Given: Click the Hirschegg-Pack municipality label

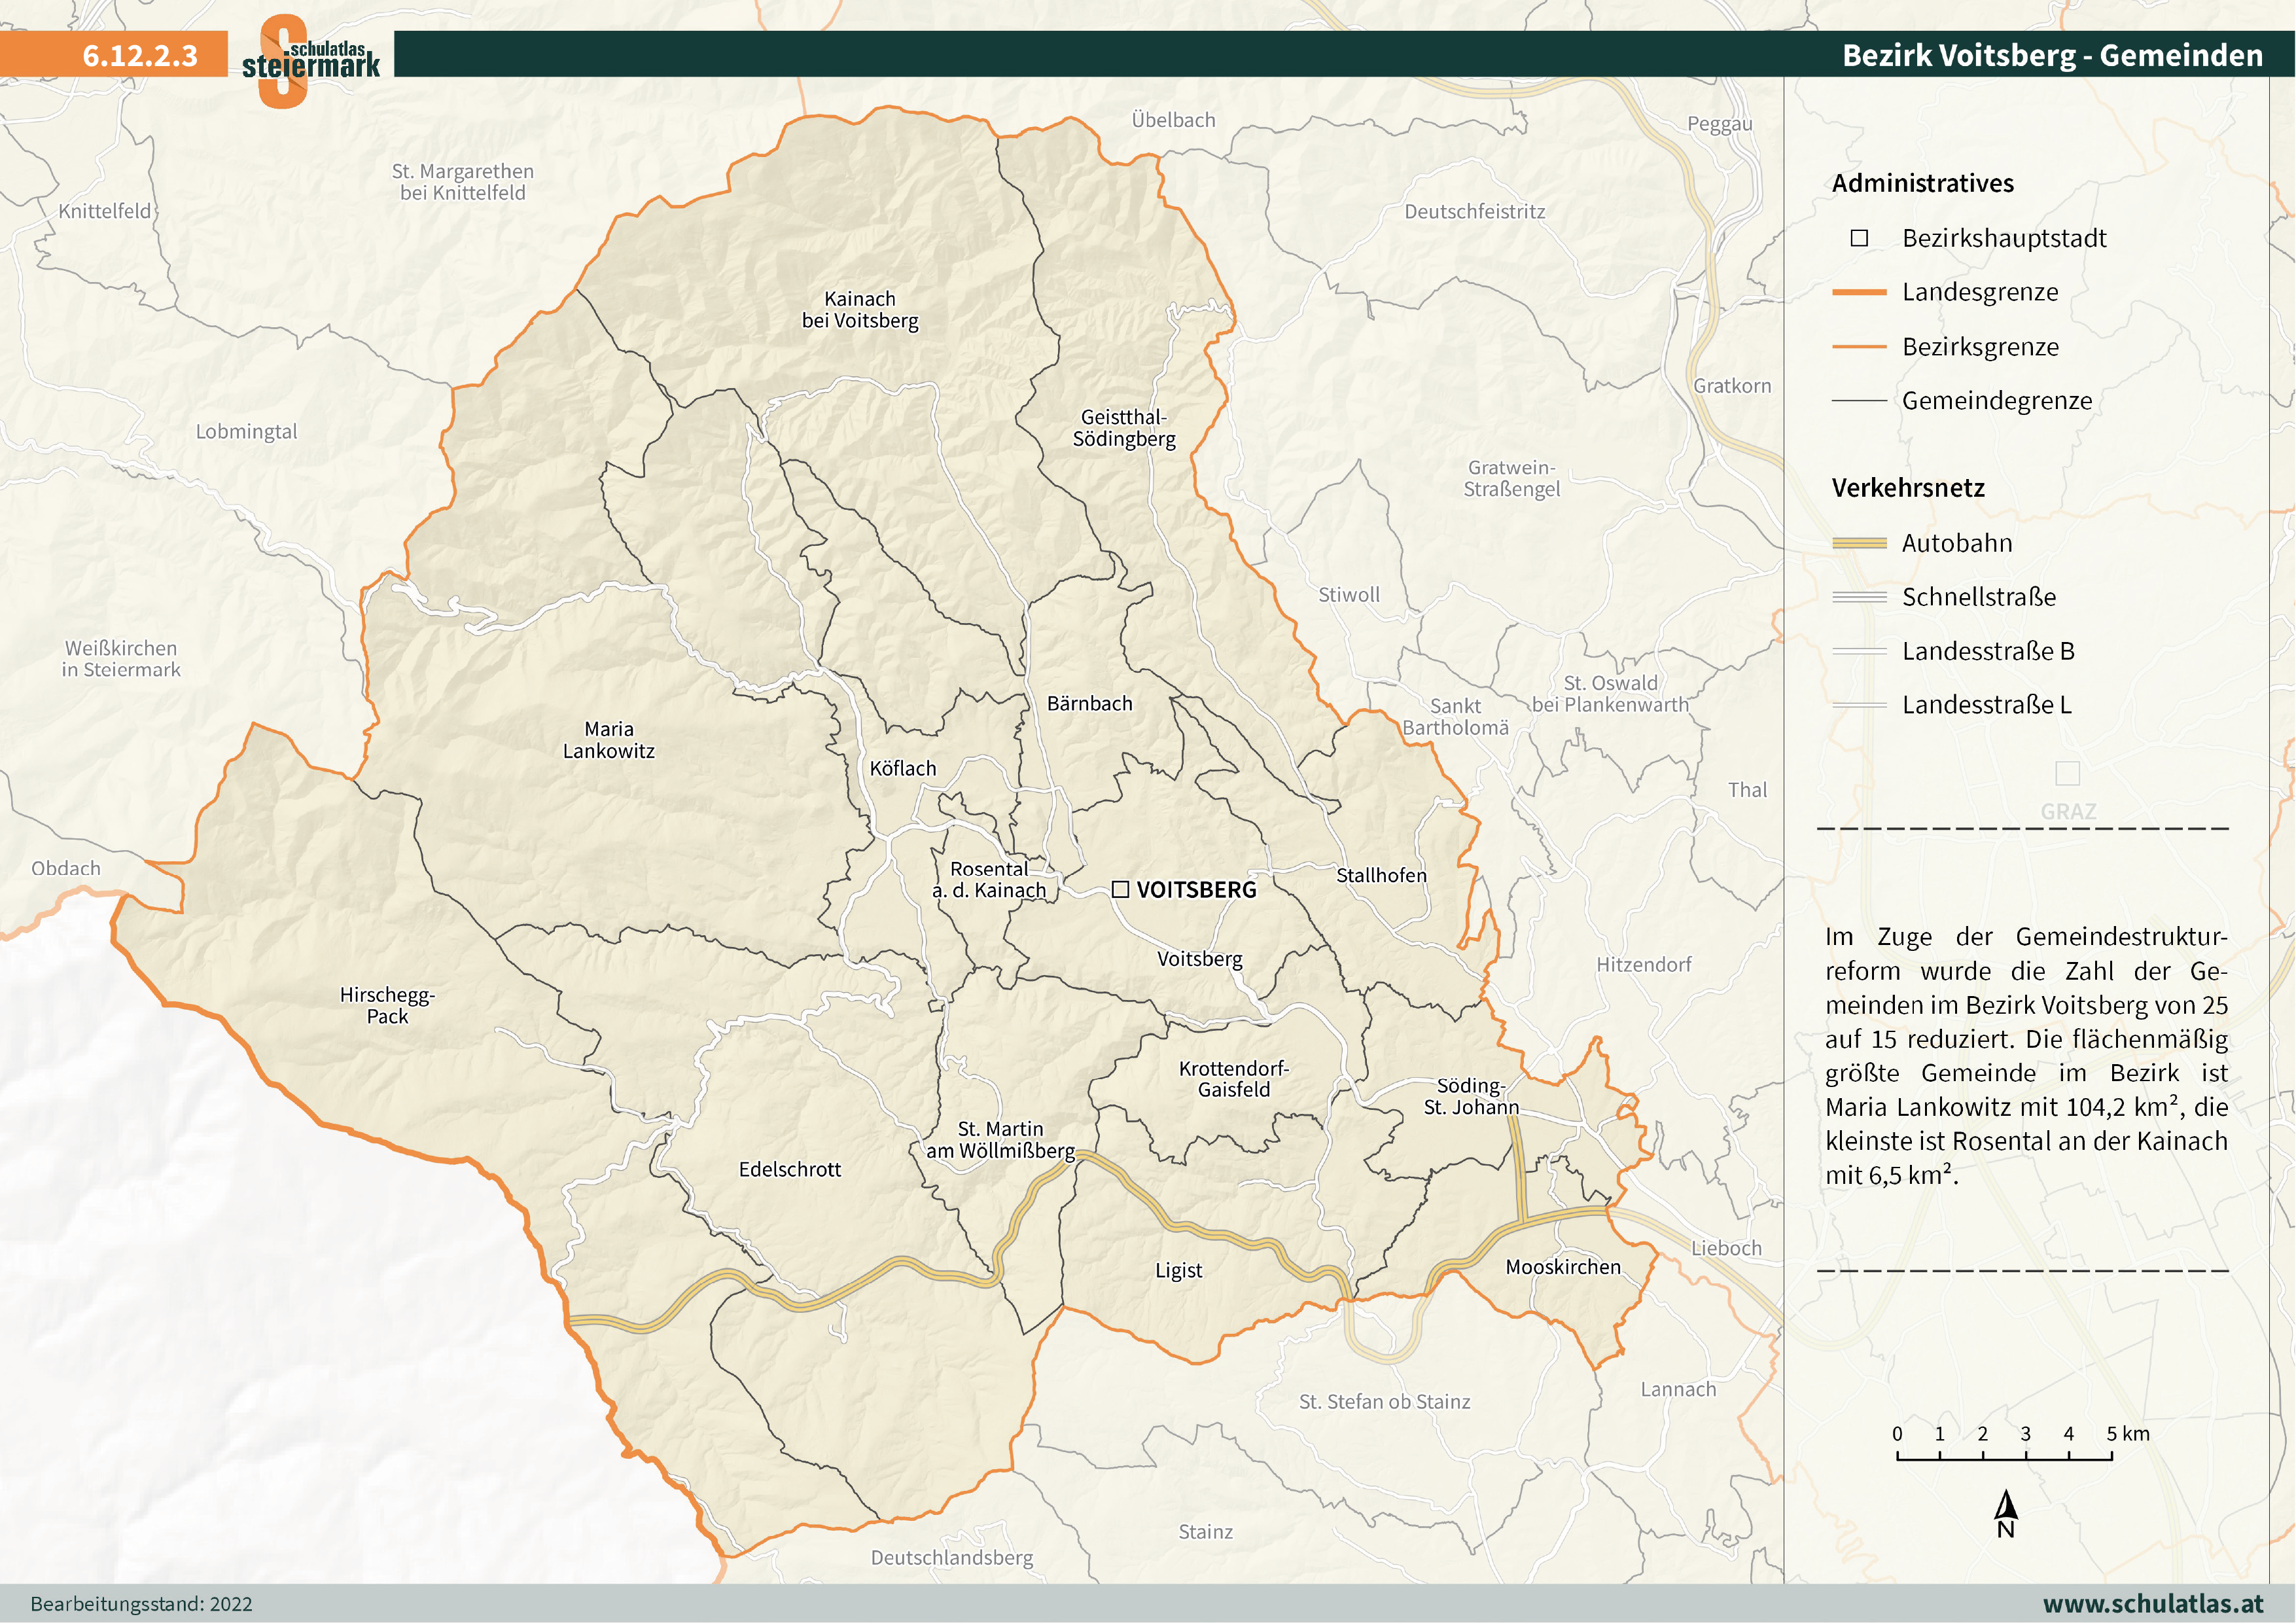Looking at the screenshot, I should pyautogui.click(x=387, y=1005).
